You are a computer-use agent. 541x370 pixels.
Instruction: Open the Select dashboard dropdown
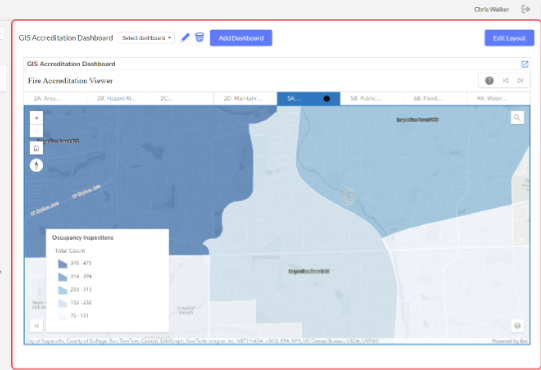[146, 38]
